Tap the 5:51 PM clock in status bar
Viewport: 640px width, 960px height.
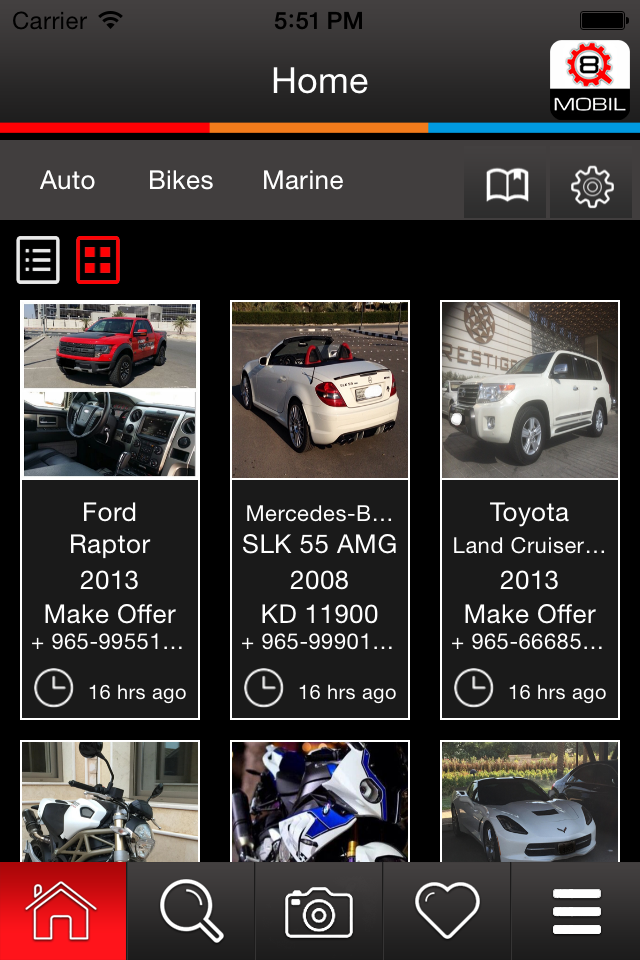(x=318, y=21)
